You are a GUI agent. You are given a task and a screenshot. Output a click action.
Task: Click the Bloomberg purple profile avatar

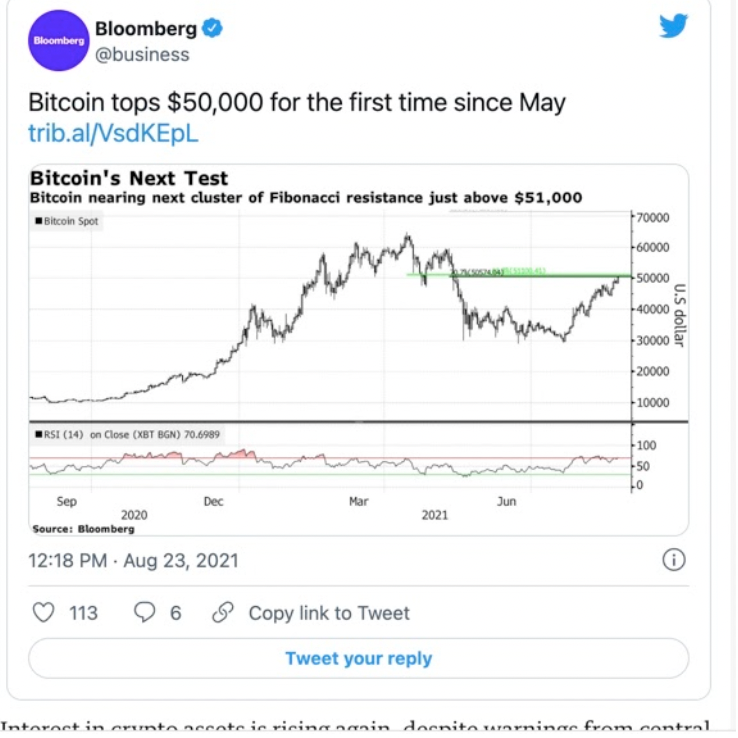tap(55, 41)
